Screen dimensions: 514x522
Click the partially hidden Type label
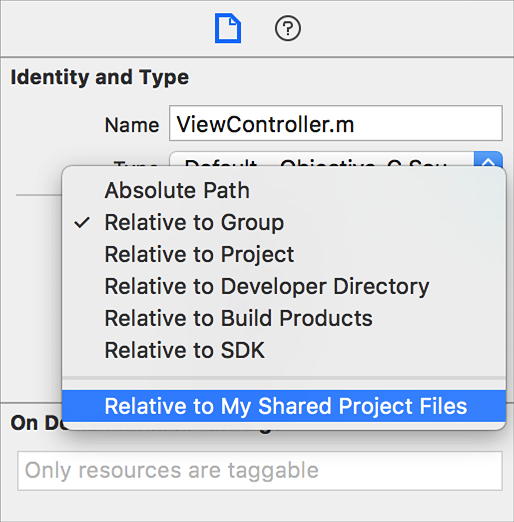(x=136, y=163)
